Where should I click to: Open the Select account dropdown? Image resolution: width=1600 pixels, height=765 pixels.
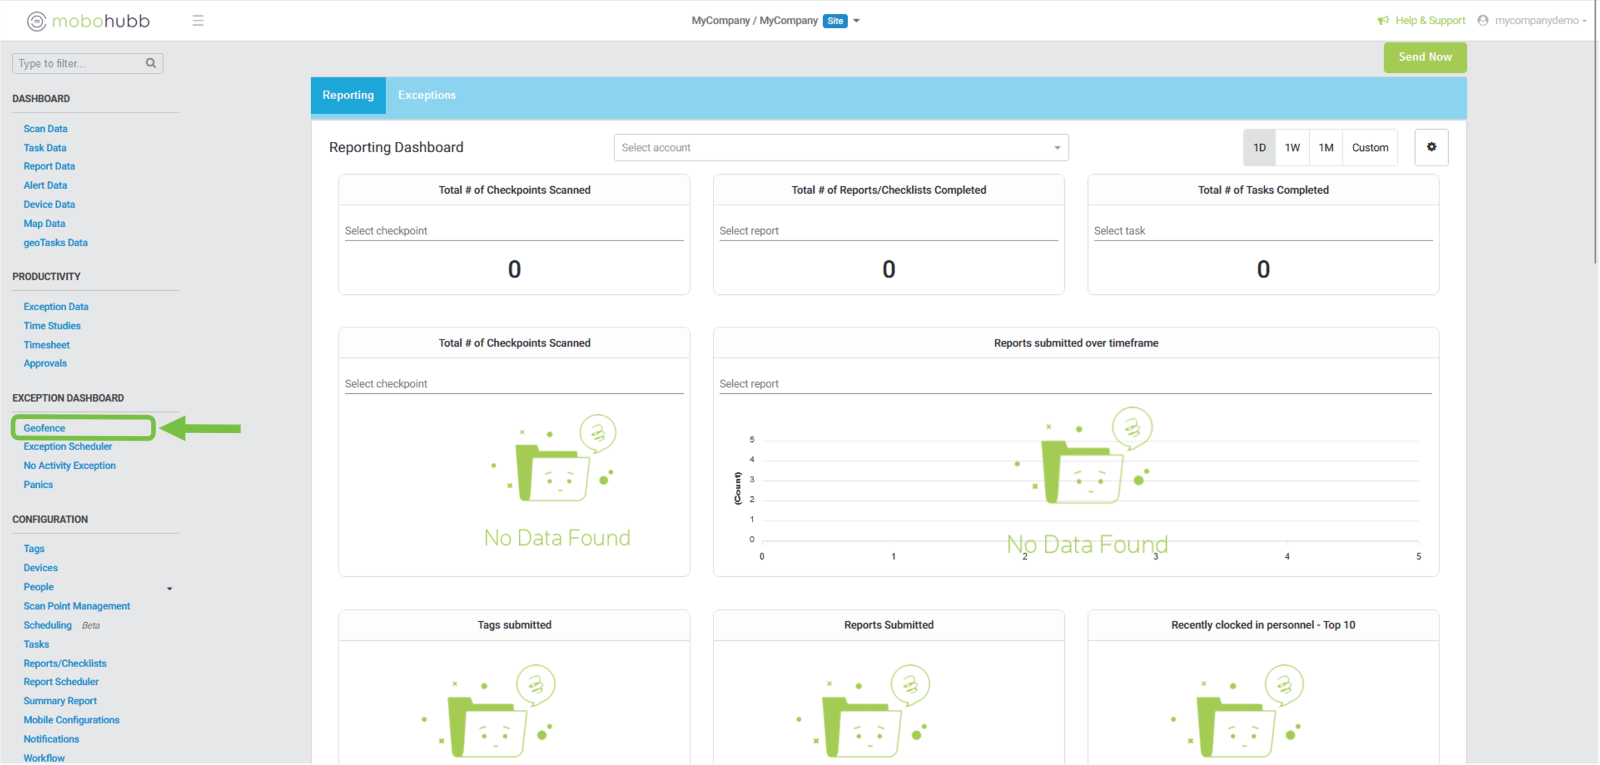click(840, 148)
